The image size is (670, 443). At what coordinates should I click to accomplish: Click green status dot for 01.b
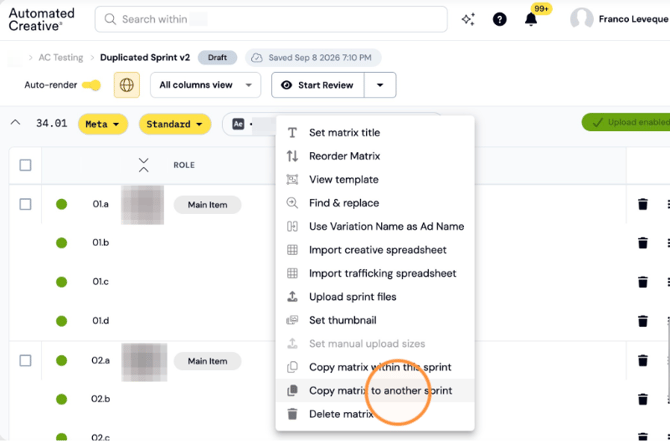(x=62, y=243)
